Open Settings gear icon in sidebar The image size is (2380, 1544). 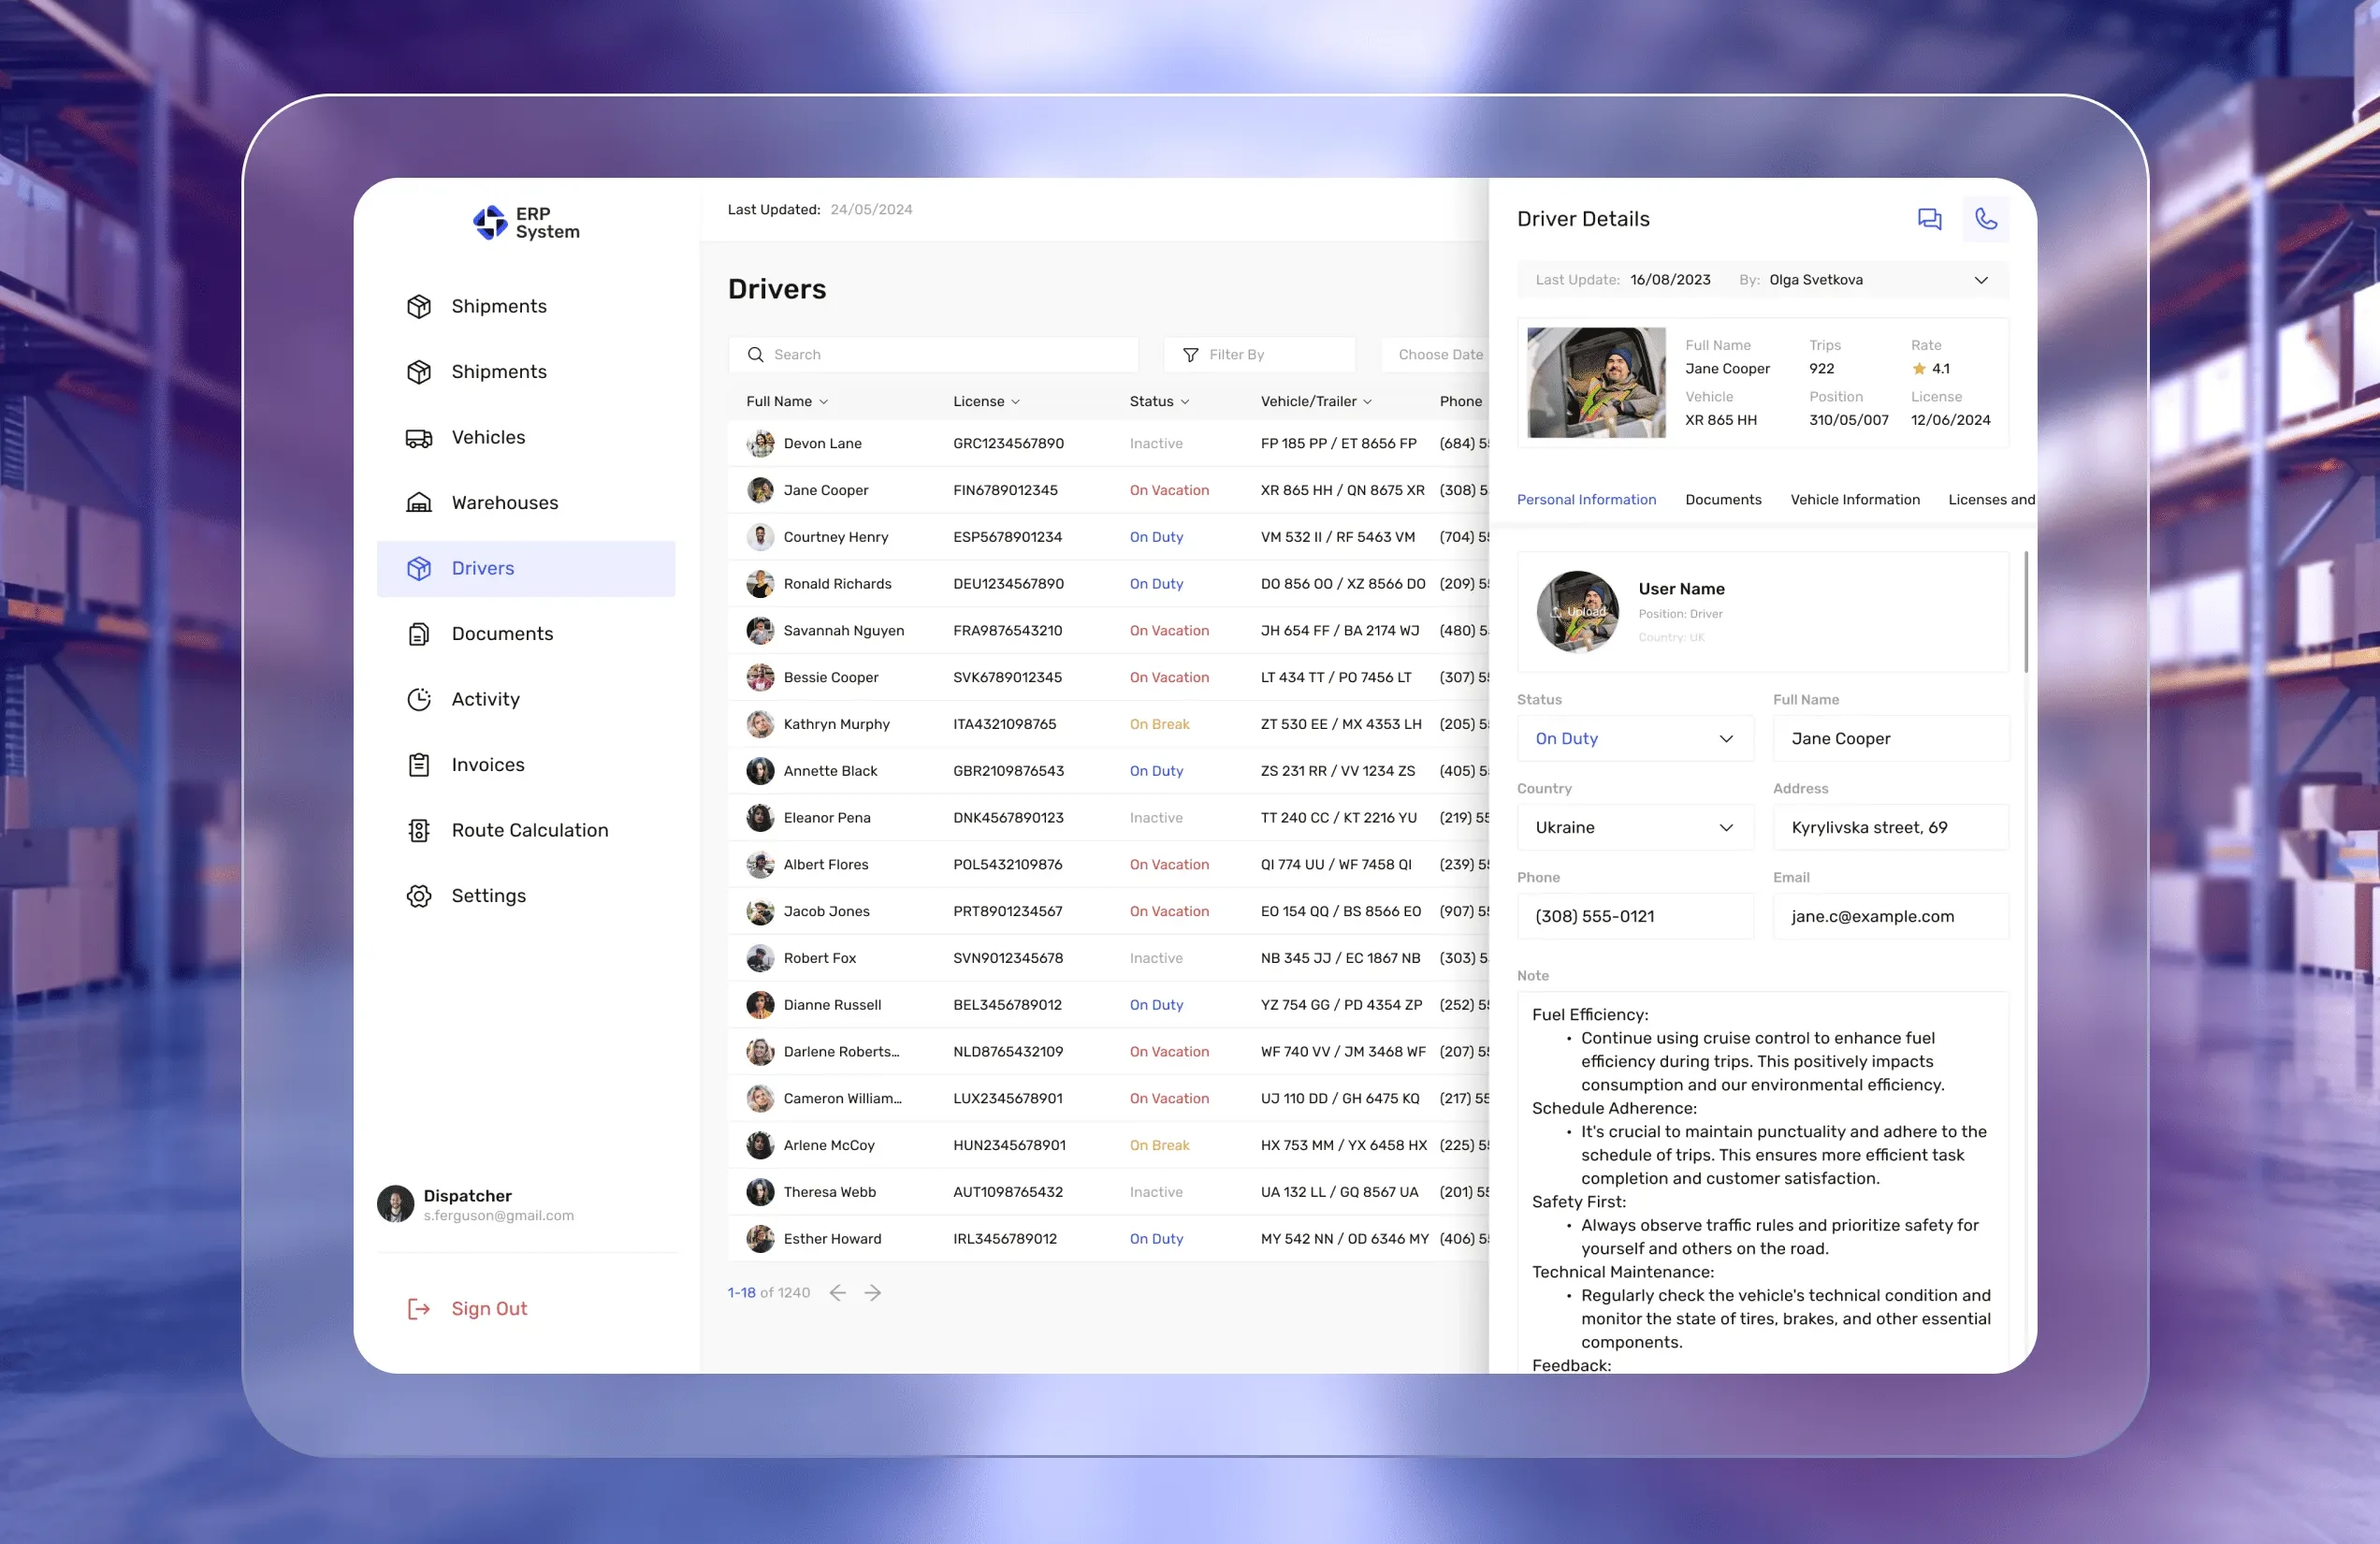[x=419, y=896]
